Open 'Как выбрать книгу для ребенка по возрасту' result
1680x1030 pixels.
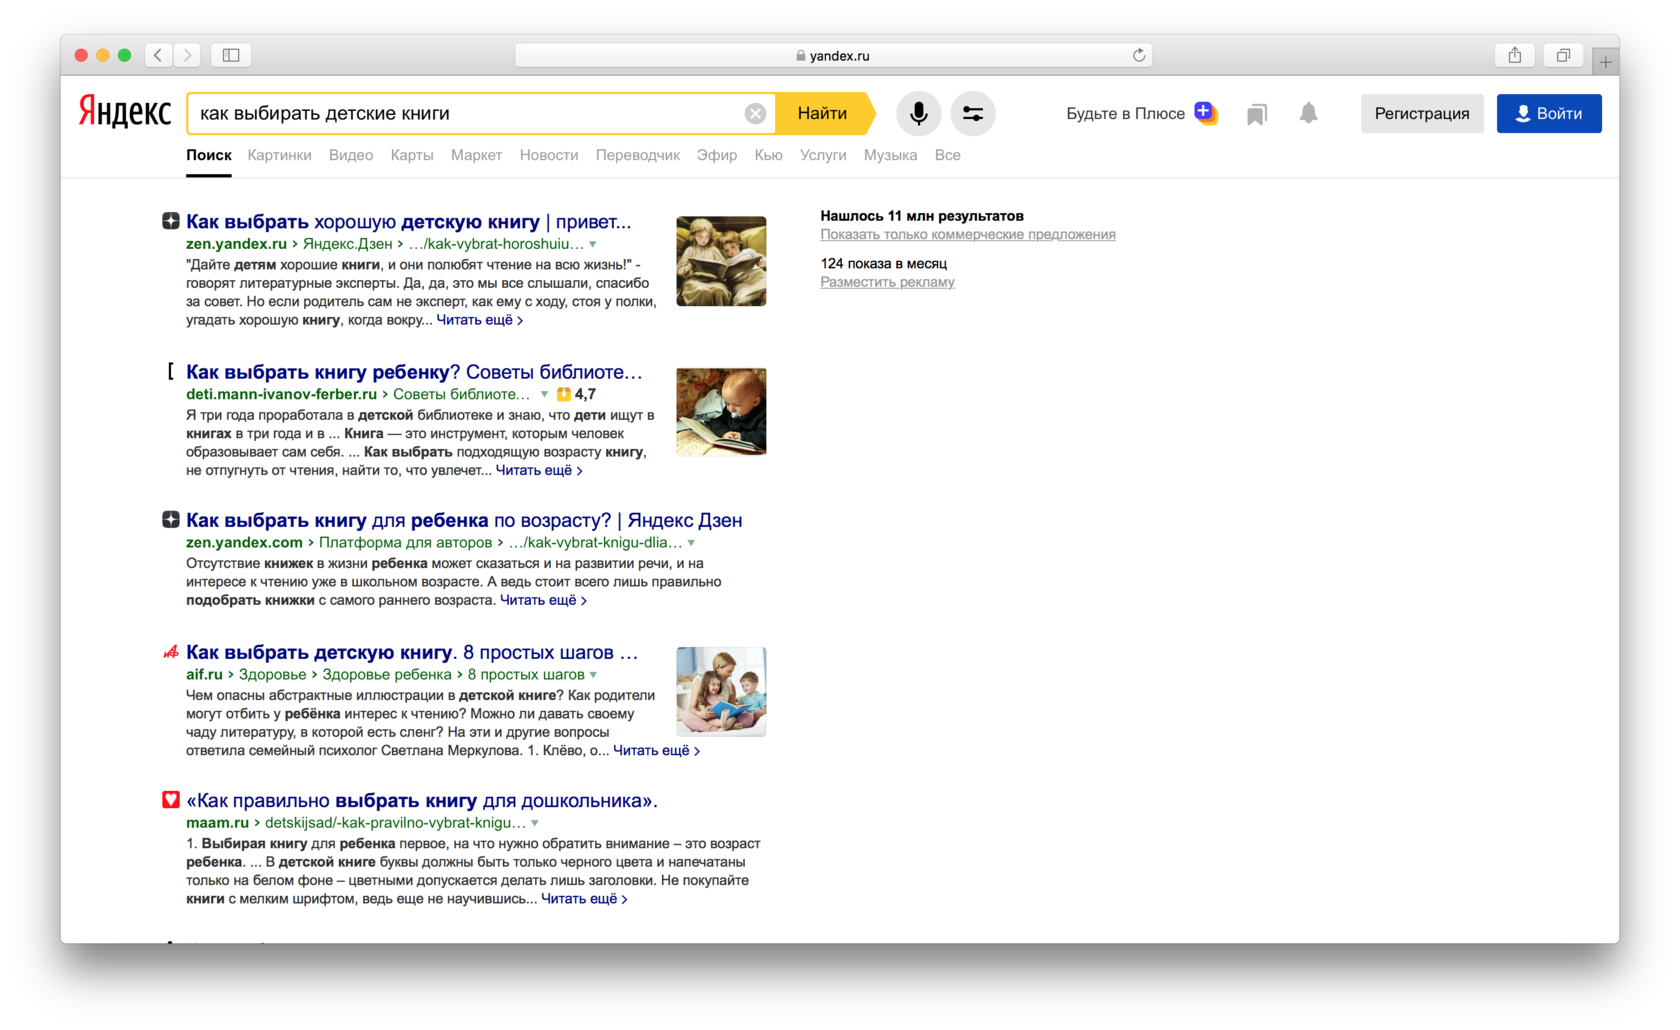464,520
